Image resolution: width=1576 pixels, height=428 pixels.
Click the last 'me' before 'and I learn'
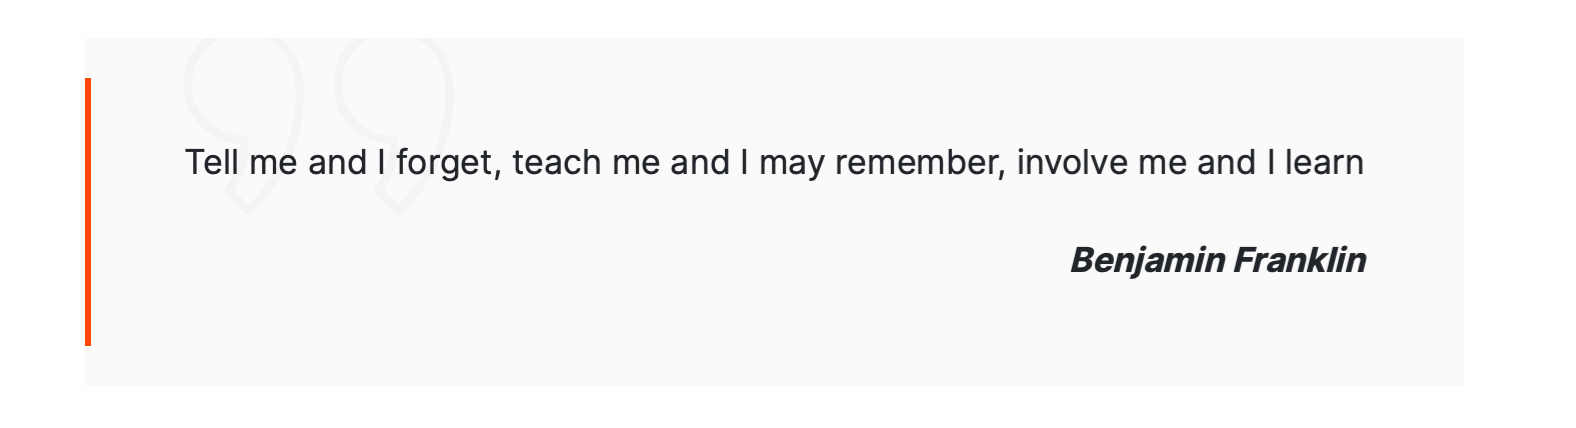tap(1162, 164)
